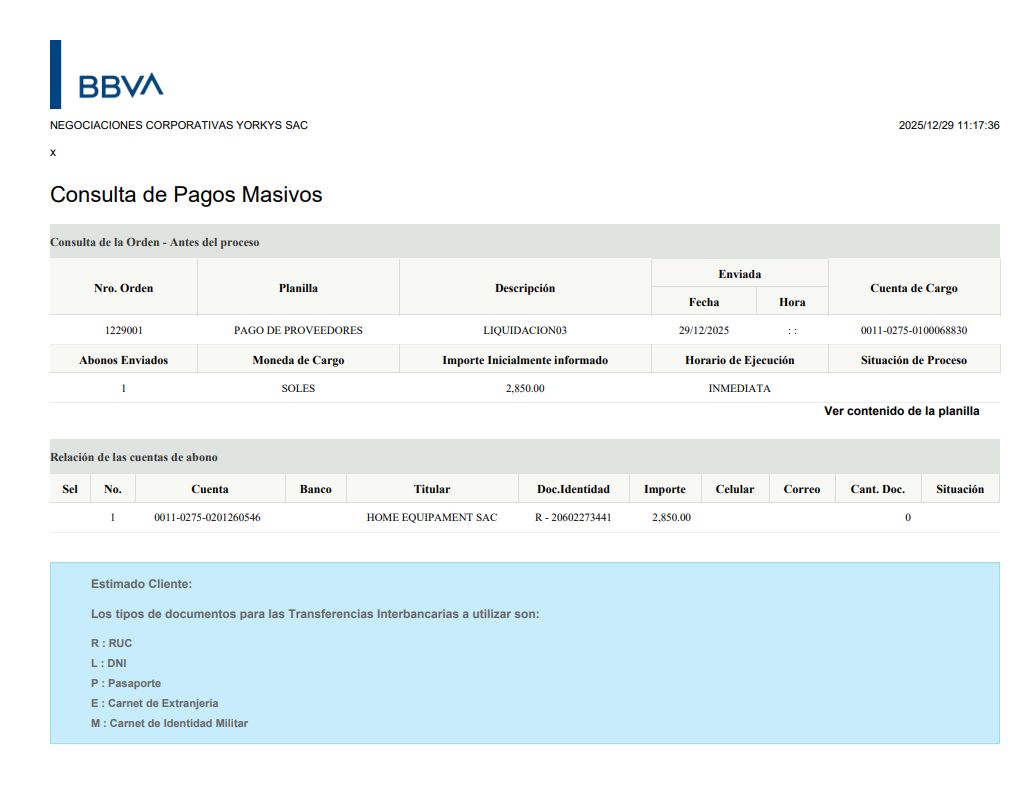This screenshot has height=789, width=1036.
Task: Select order number 1229001
Action: tap(124, 330)
